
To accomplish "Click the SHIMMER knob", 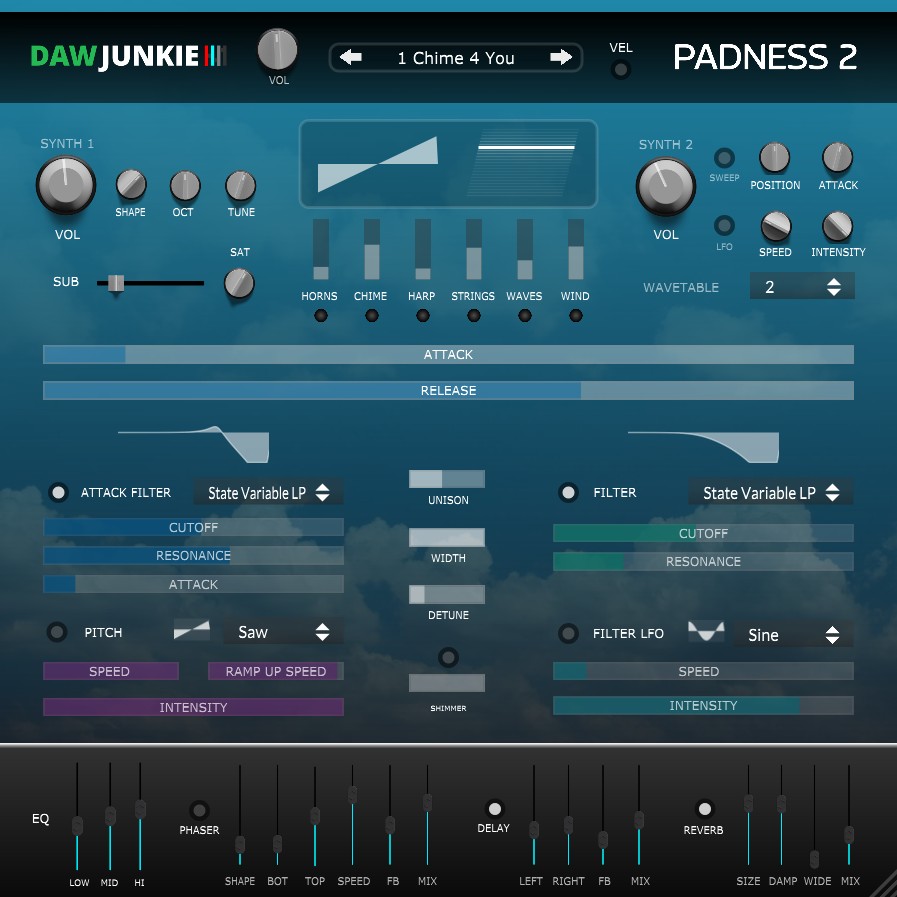I will 447,657.
